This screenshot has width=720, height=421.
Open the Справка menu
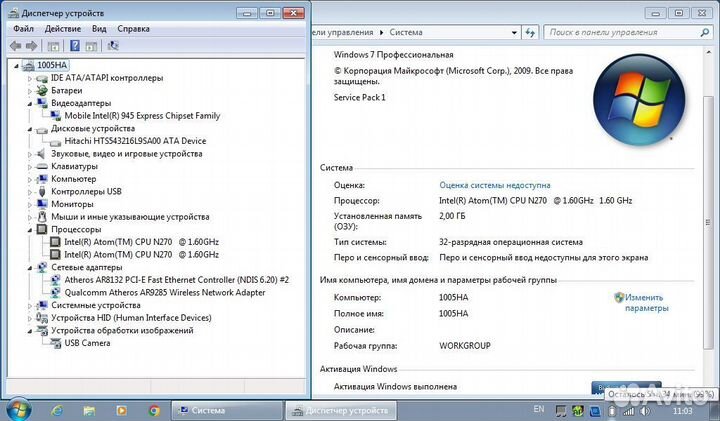133,28
